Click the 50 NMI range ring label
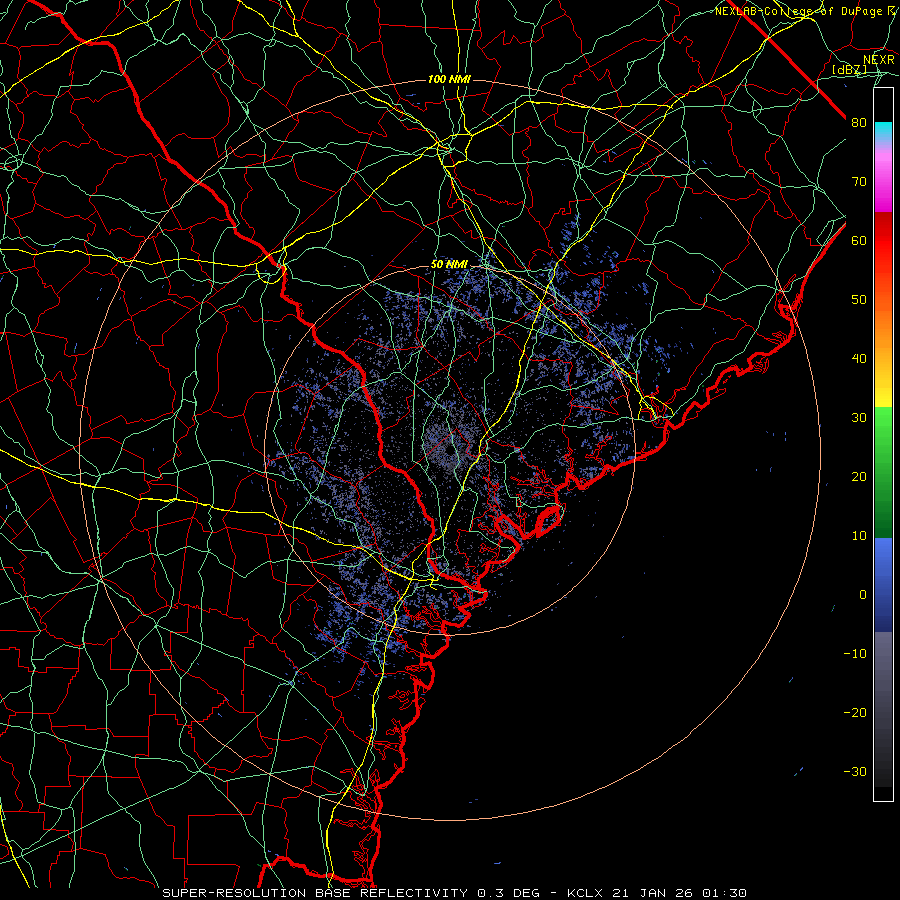Screen dimensions: 900x900 click(x=449, y=265)
